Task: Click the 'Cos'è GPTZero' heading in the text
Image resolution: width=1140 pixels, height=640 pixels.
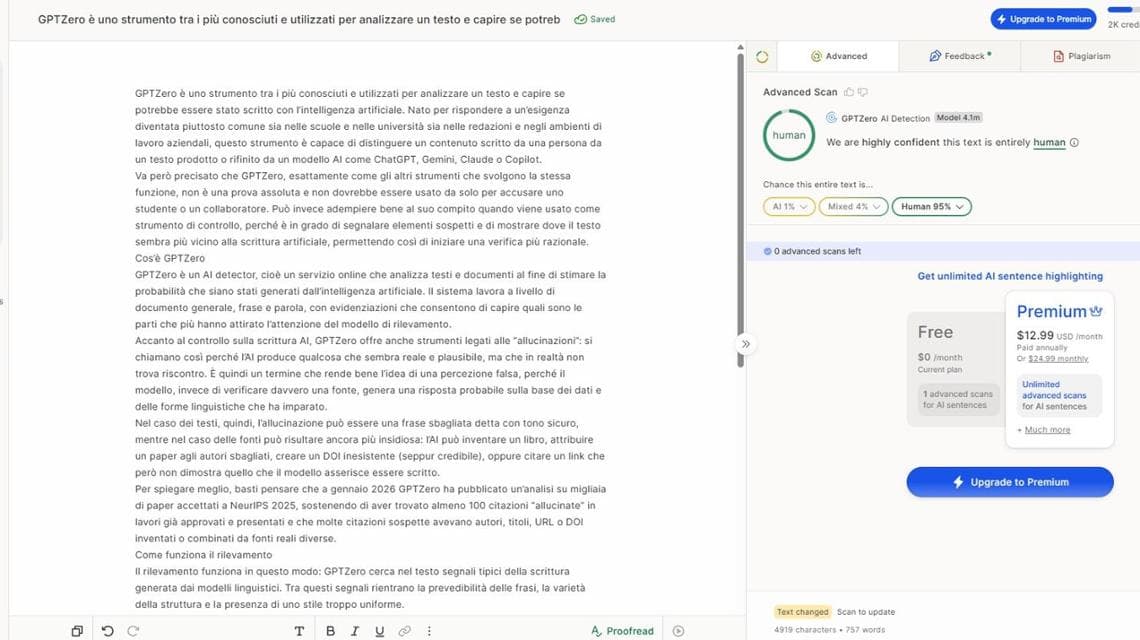Action: point(169,258)
